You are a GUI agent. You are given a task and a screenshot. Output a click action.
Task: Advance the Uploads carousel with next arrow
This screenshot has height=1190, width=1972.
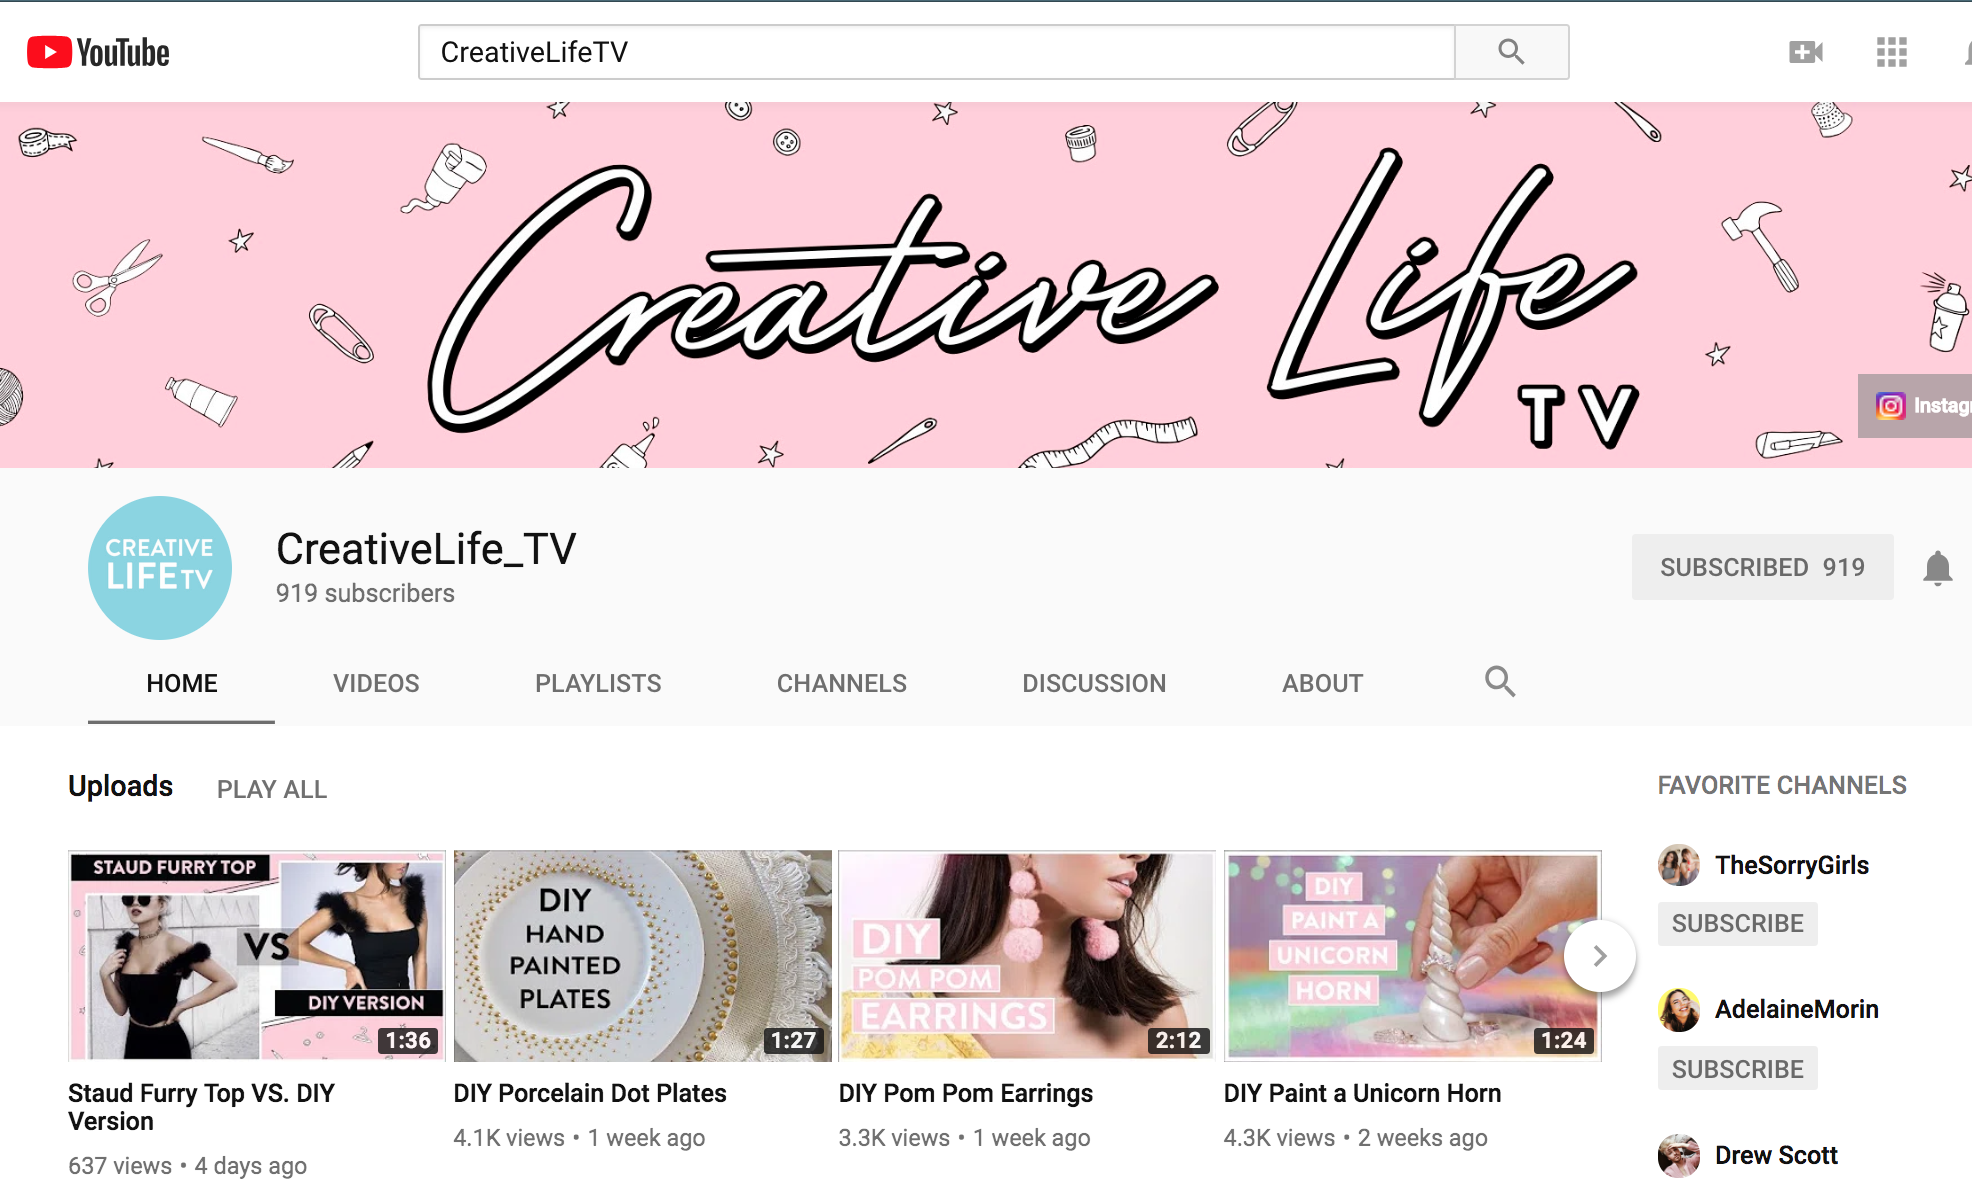point(1599,956)
